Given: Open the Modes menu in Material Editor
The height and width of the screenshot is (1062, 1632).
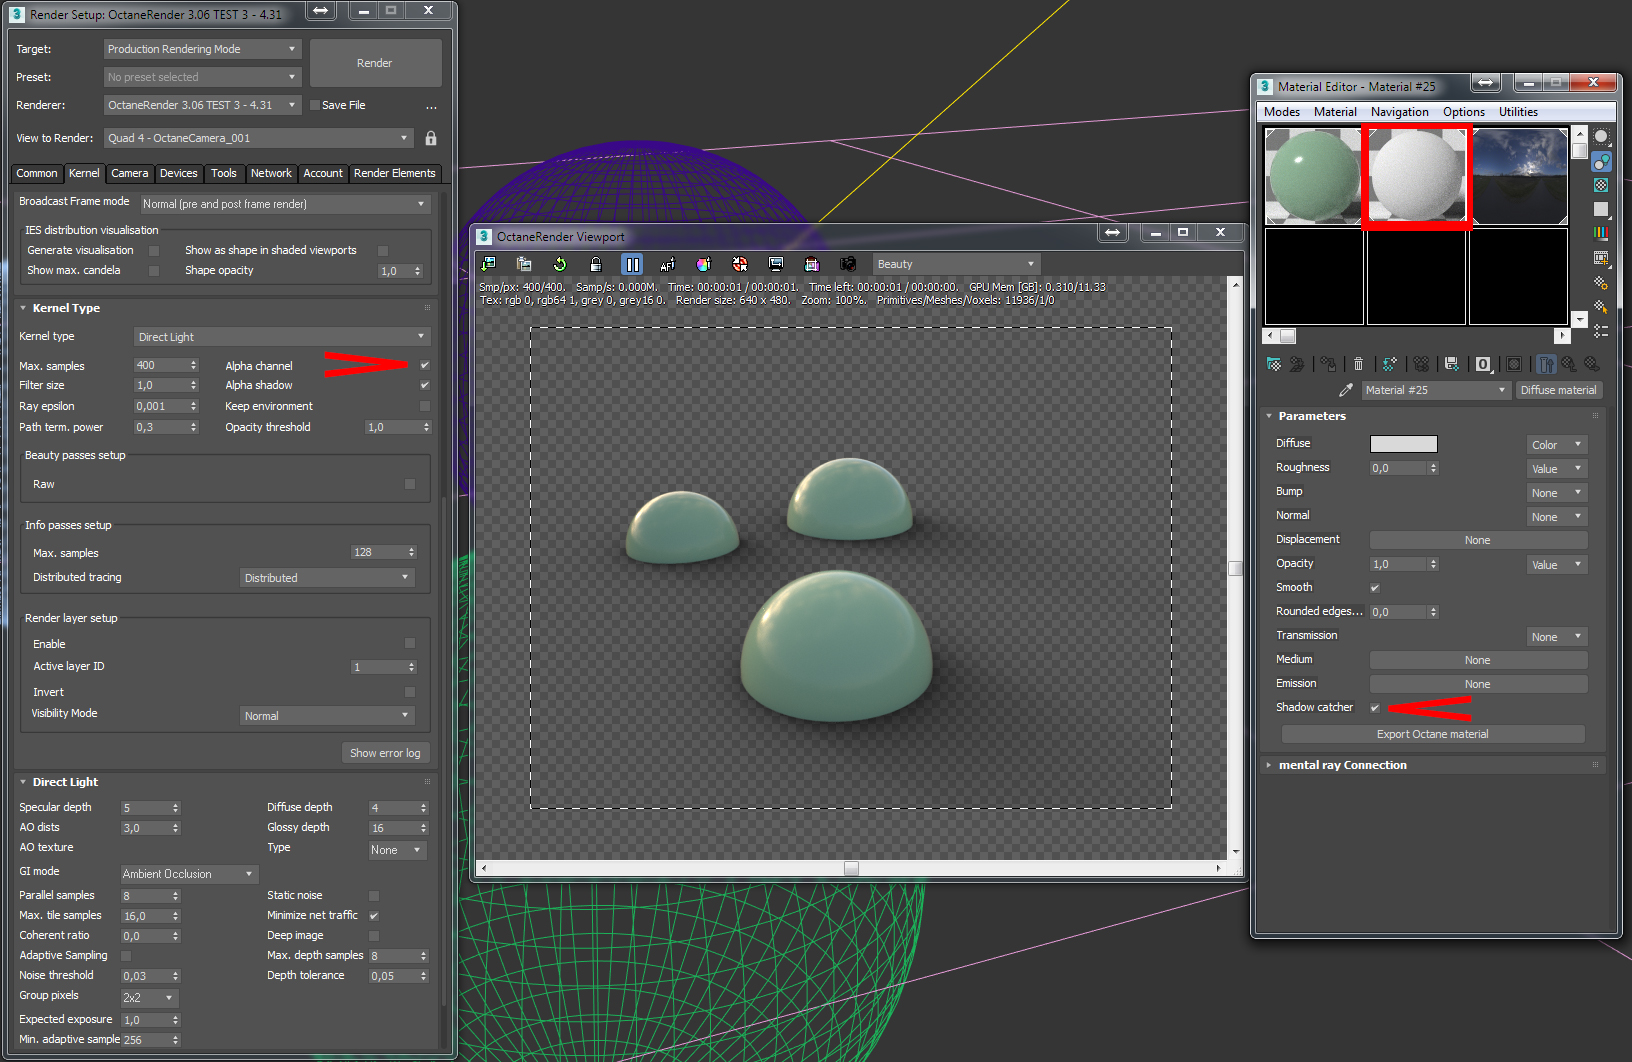Looking at the screenshot, I should [1282, 112].
